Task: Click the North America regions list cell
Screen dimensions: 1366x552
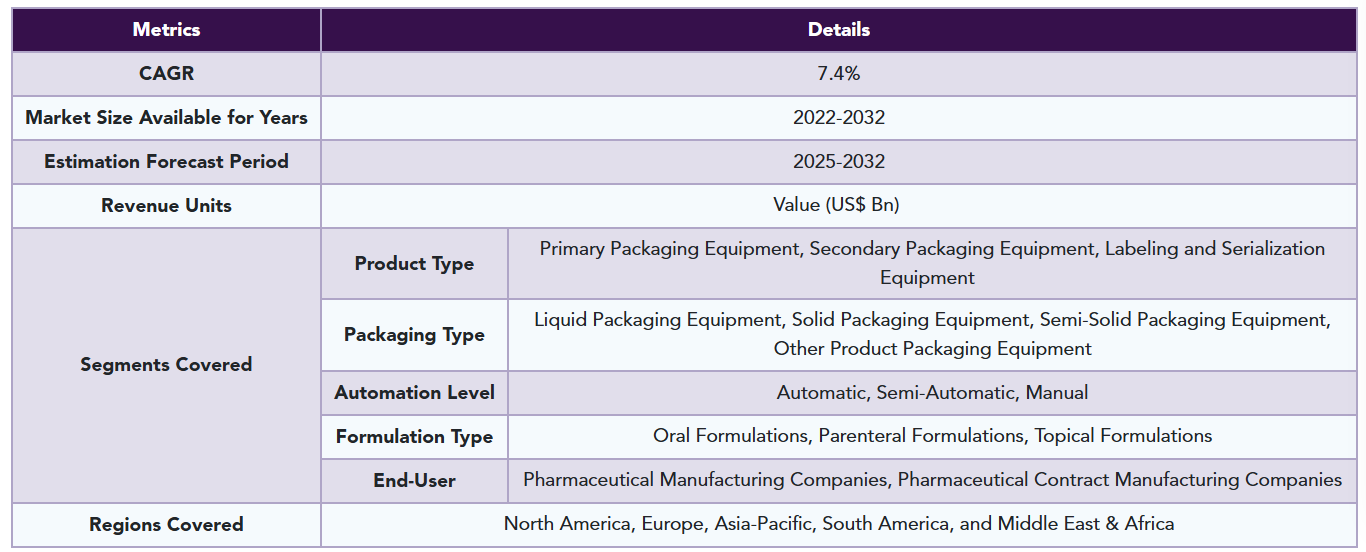Action: tap(838, 525)
